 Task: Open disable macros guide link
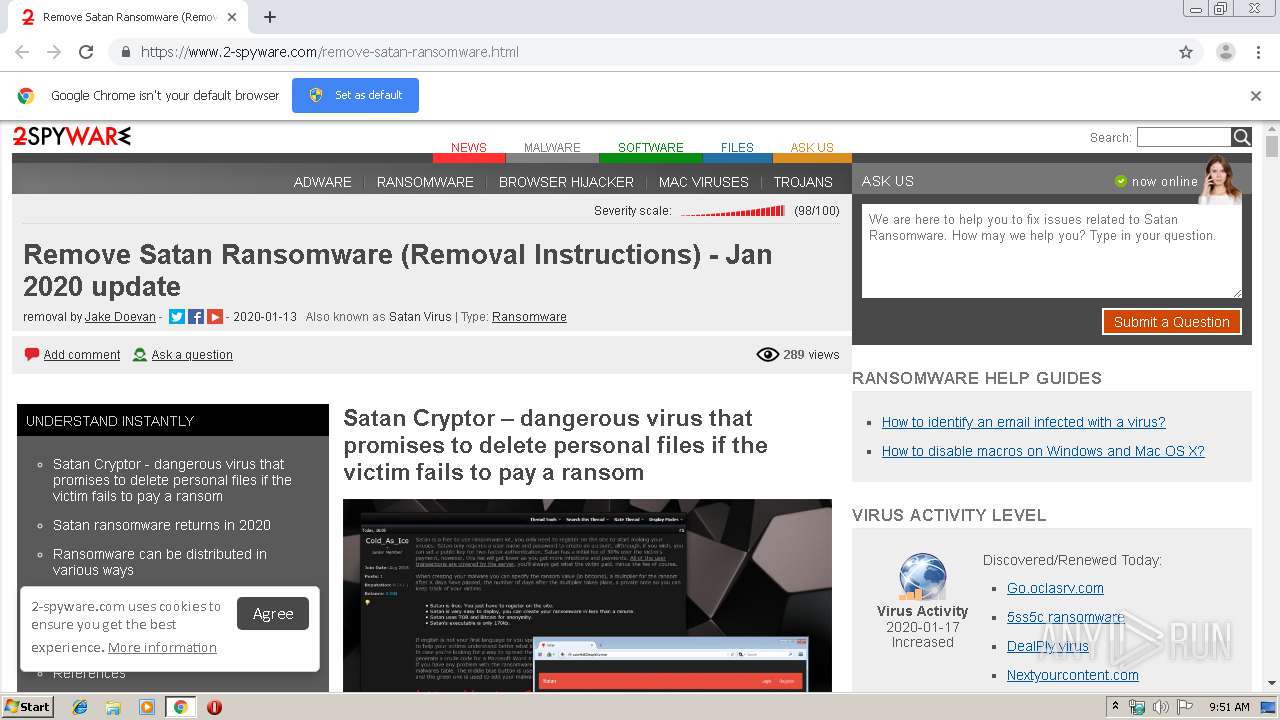(1043, 451)
